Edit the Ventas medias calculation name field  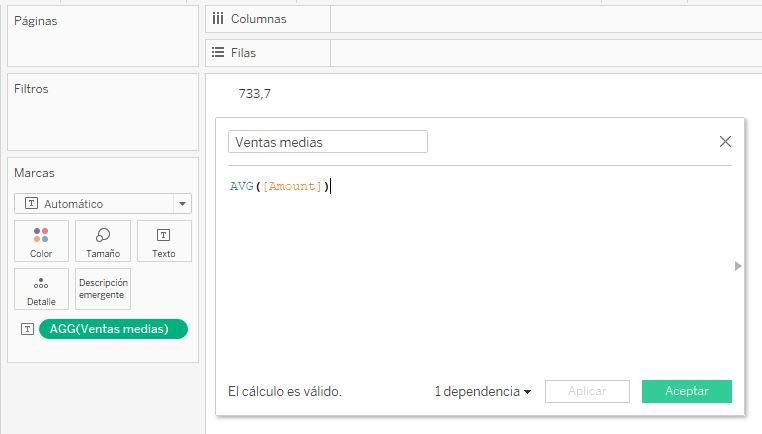[328, 142]
